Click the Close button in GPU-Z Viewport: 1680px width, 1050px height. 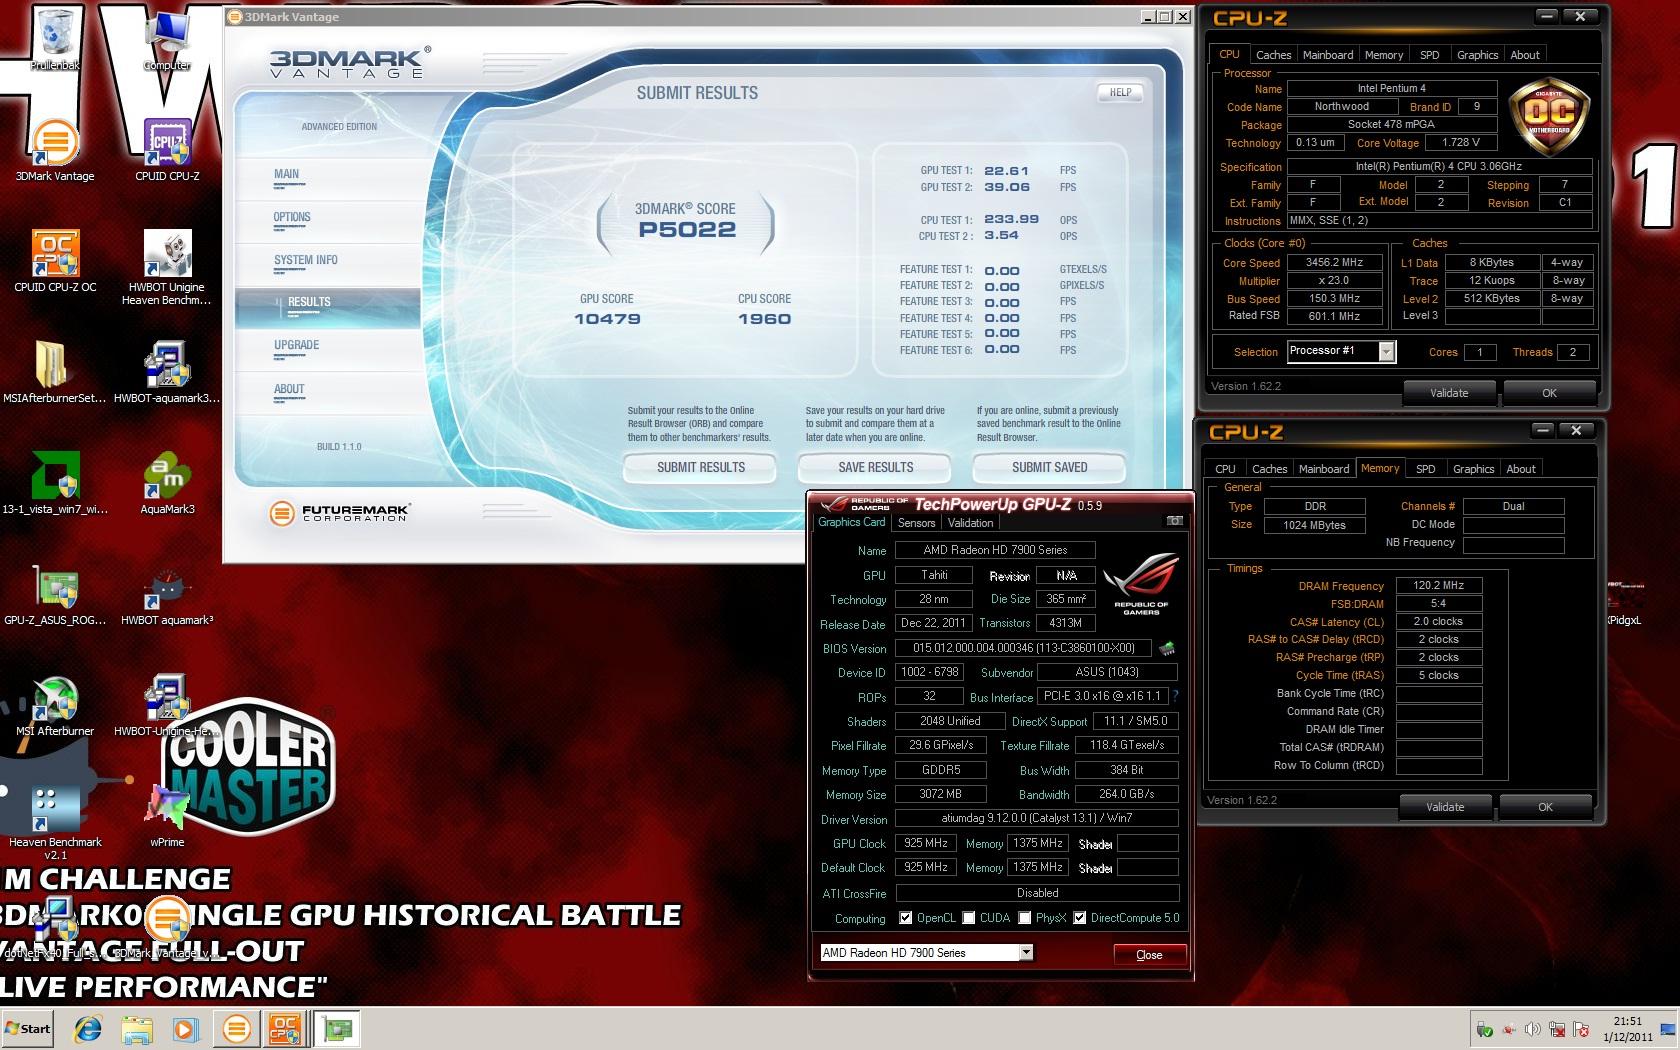pos(1150,955)
